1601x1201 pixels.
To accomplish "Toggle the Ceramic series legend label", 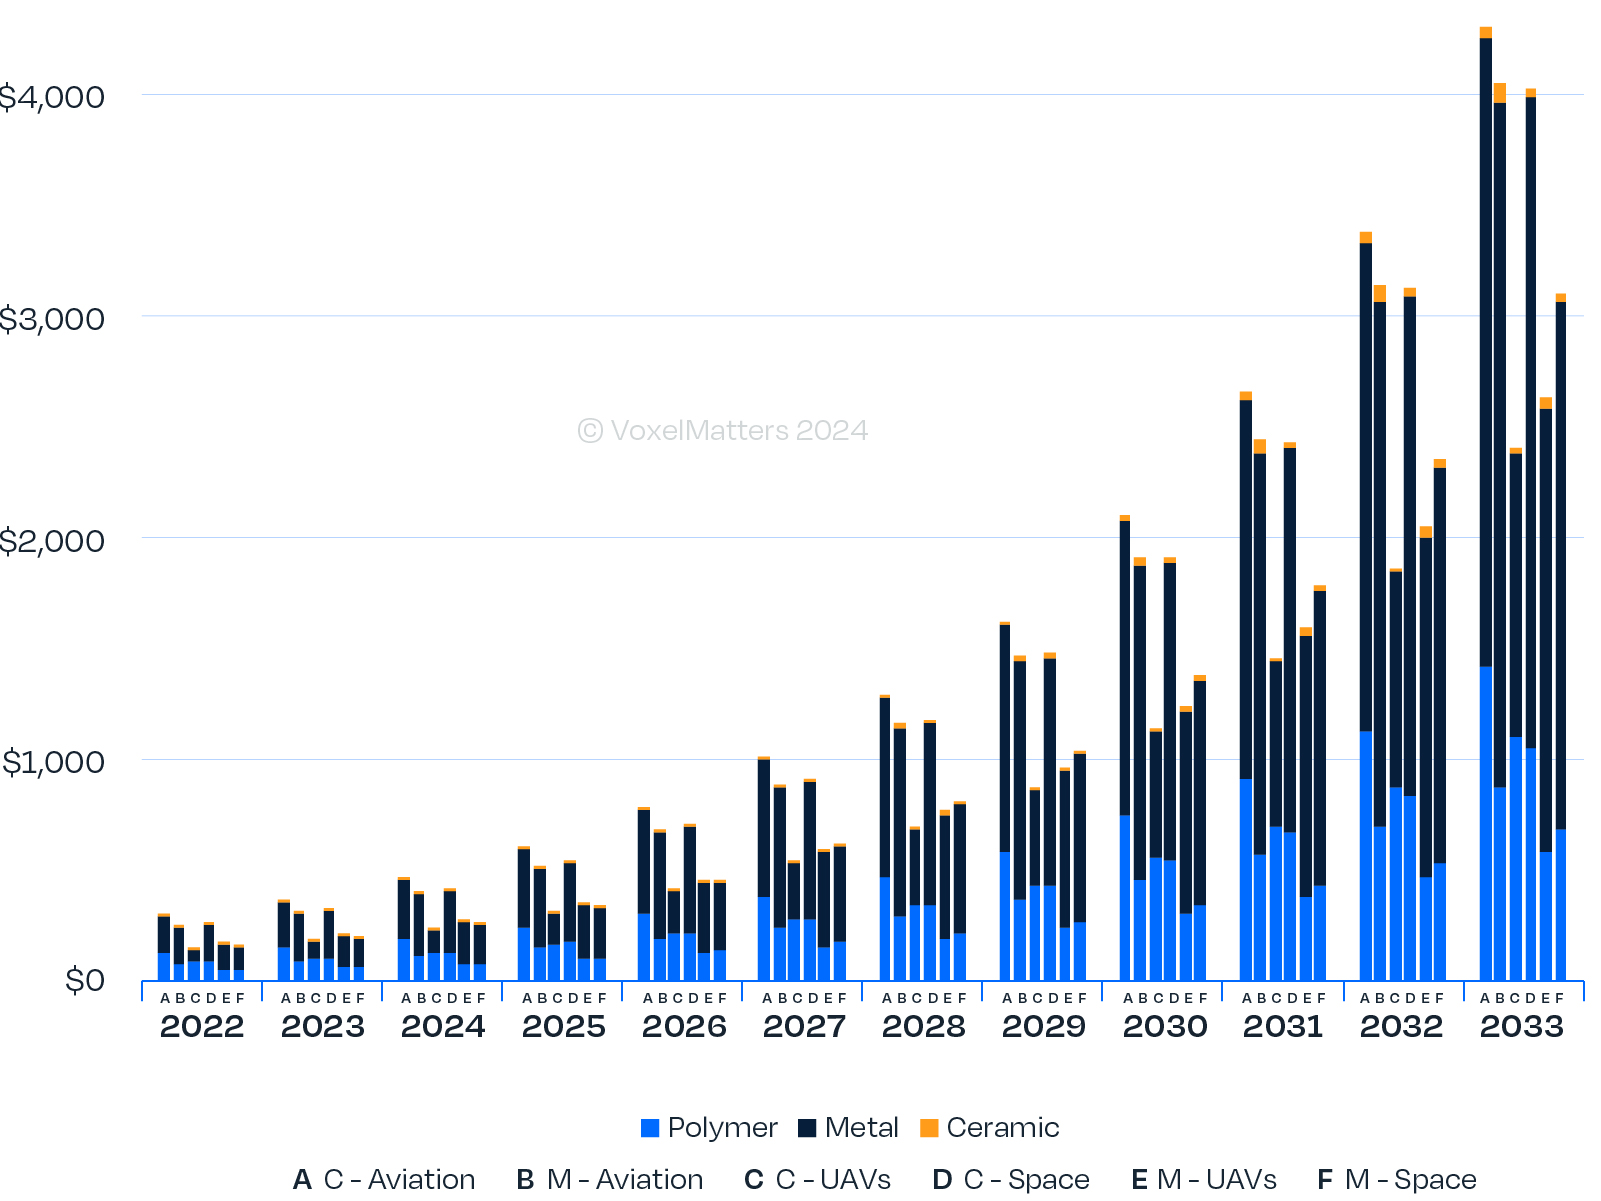I will click(x=1002, y=1128).
